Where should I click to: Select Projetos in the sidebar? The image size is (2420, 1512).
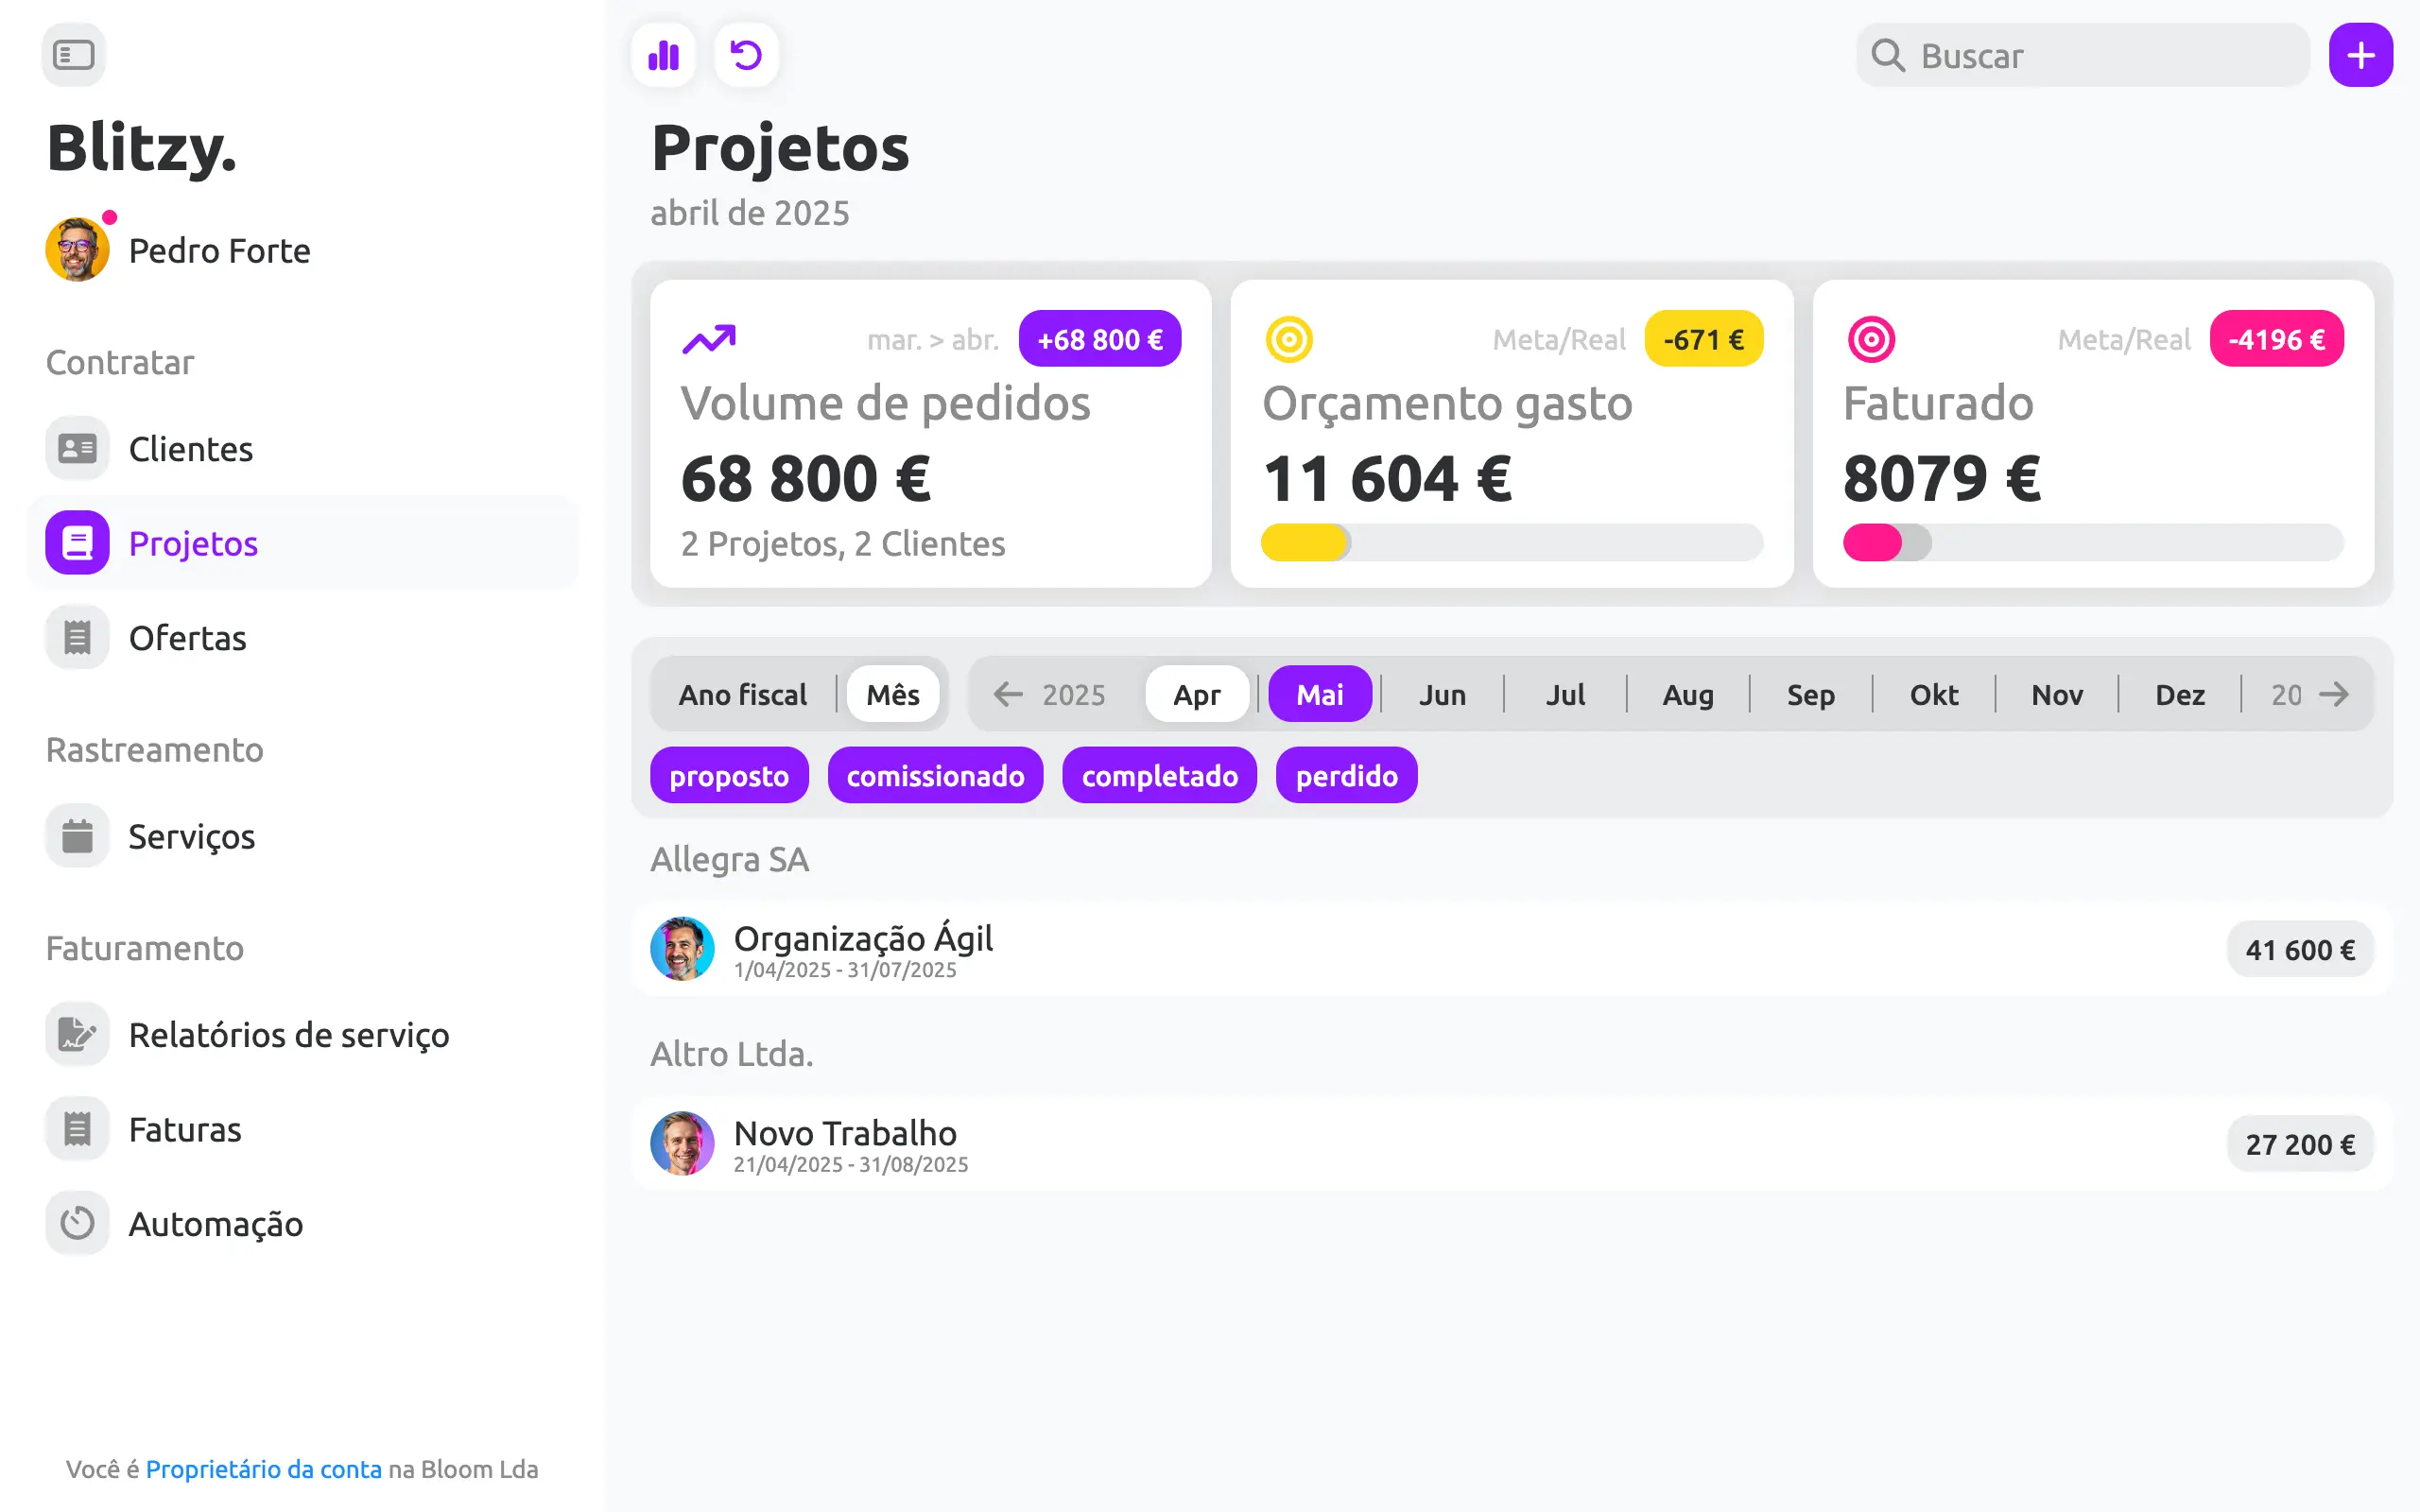pyautogui.click(x=302, y=543)
